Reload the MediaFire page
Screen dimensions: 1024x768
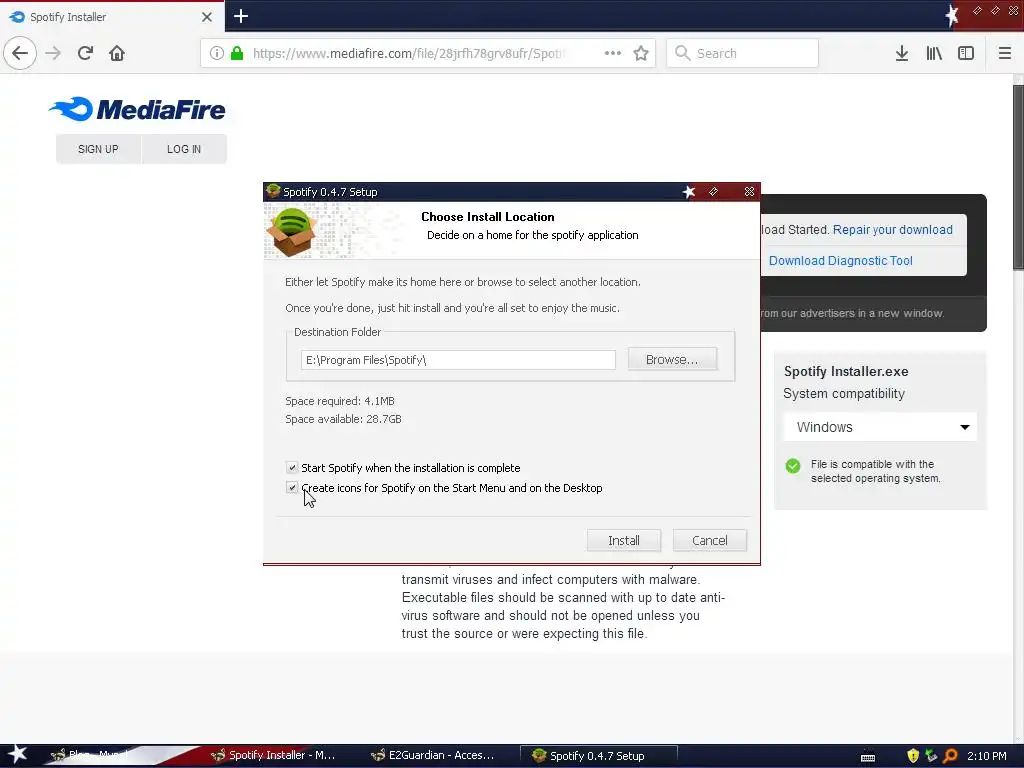(x=85, y=53)
